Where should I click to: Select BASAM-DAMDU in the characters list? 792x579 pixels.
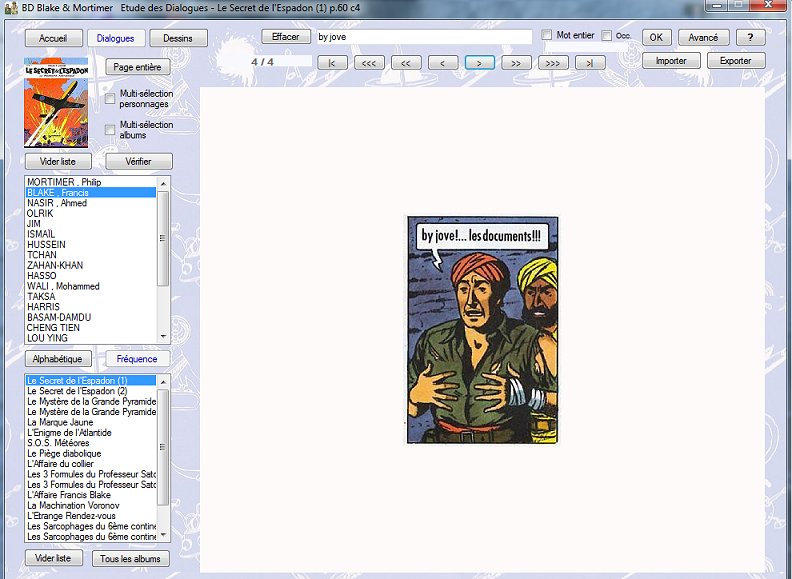point(91,317)
